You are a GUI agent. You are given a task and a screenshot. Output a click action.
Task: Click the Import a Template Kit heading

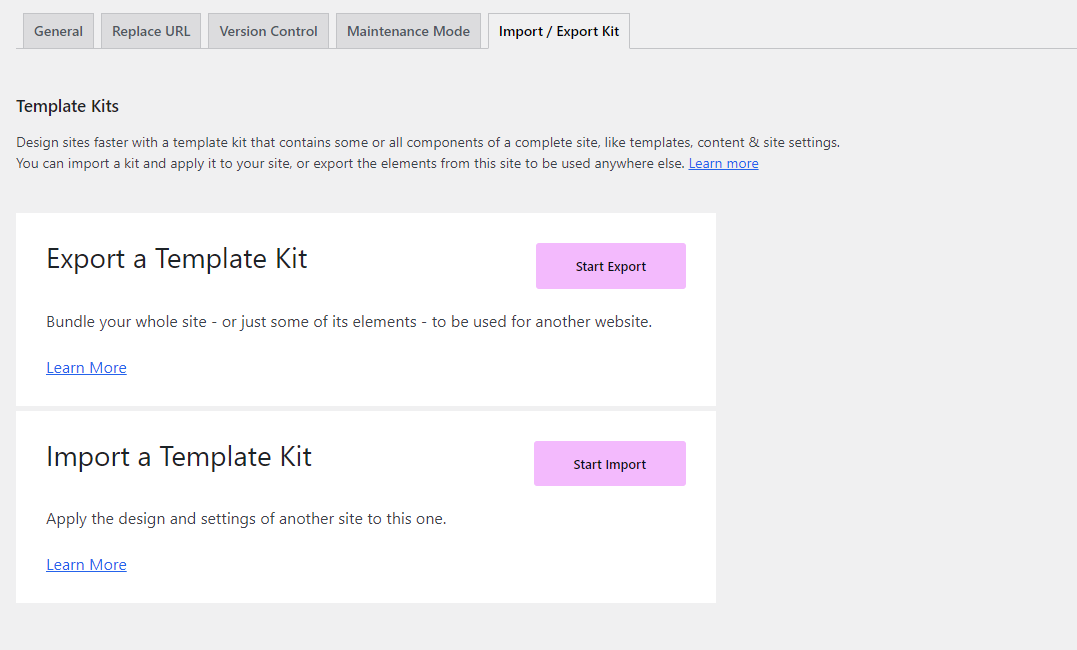[x=179, y=457]
